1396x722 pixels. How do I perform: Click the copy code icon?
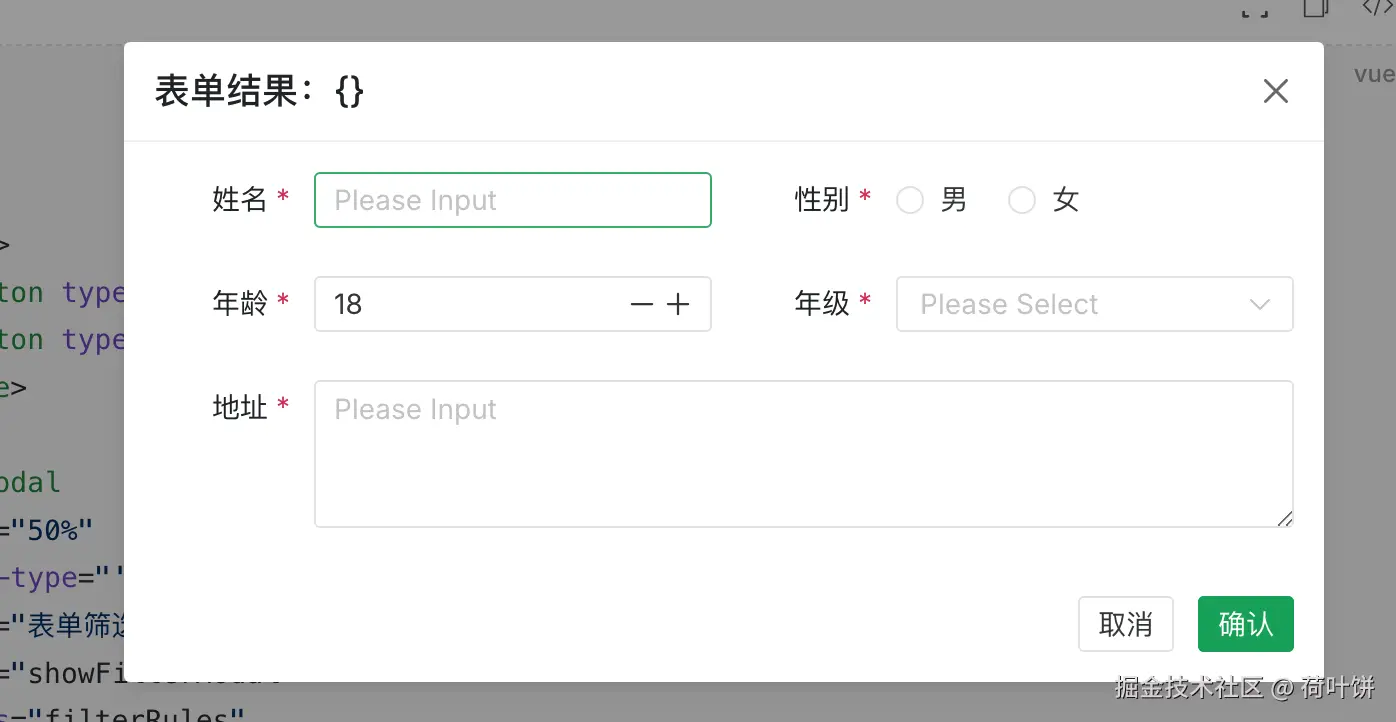click(x=1316, y=8)
